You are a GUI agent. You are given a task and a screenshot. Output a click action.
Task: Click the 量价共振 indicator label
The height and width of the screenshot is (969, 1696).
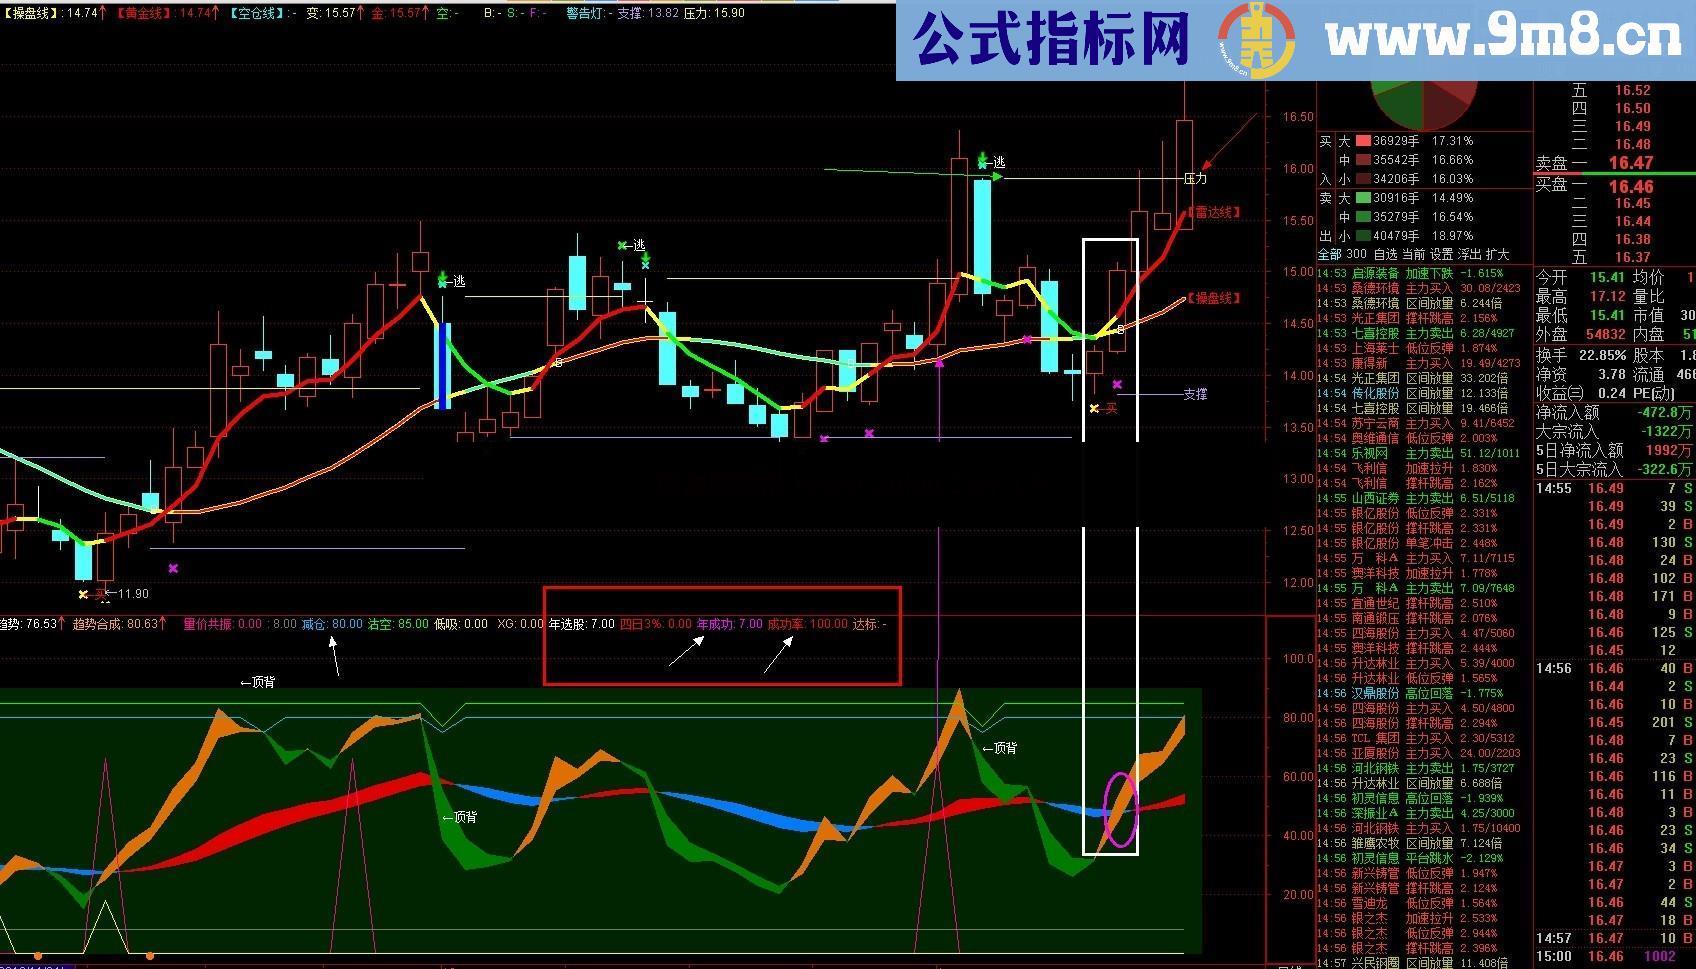208,624
